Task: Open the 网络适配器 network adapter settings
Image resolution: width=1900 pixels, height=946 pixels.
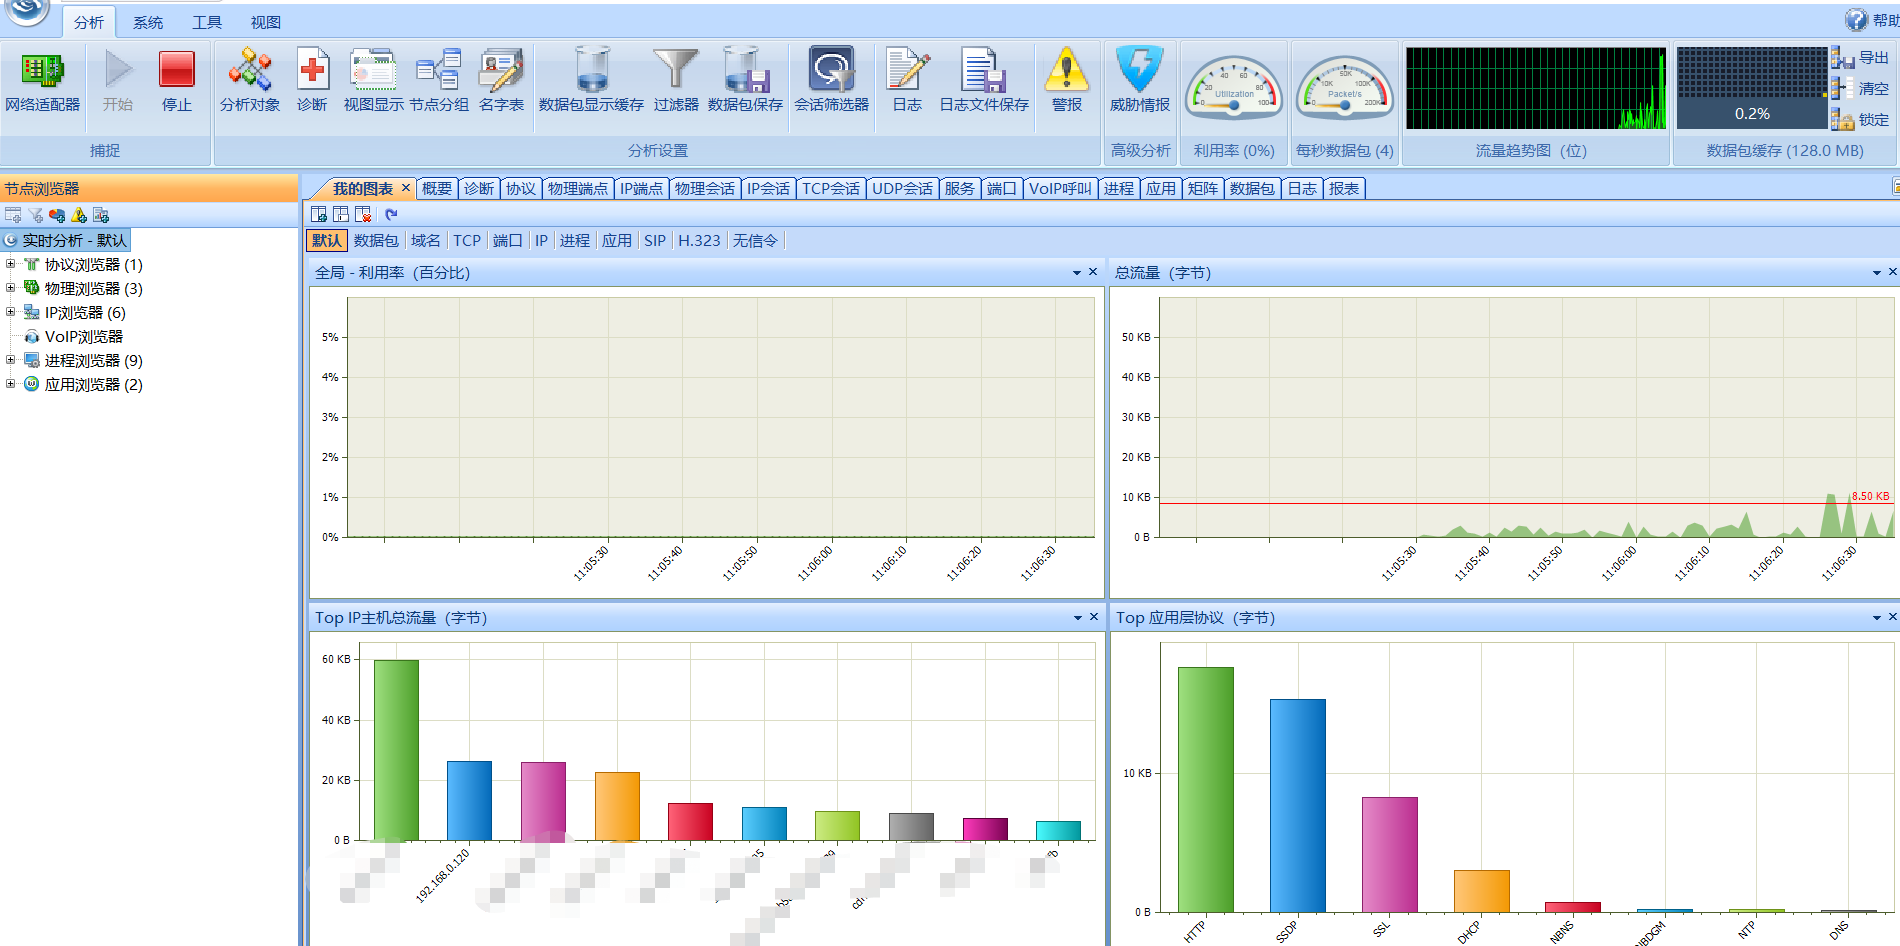Action: click(x=42, y=82)
